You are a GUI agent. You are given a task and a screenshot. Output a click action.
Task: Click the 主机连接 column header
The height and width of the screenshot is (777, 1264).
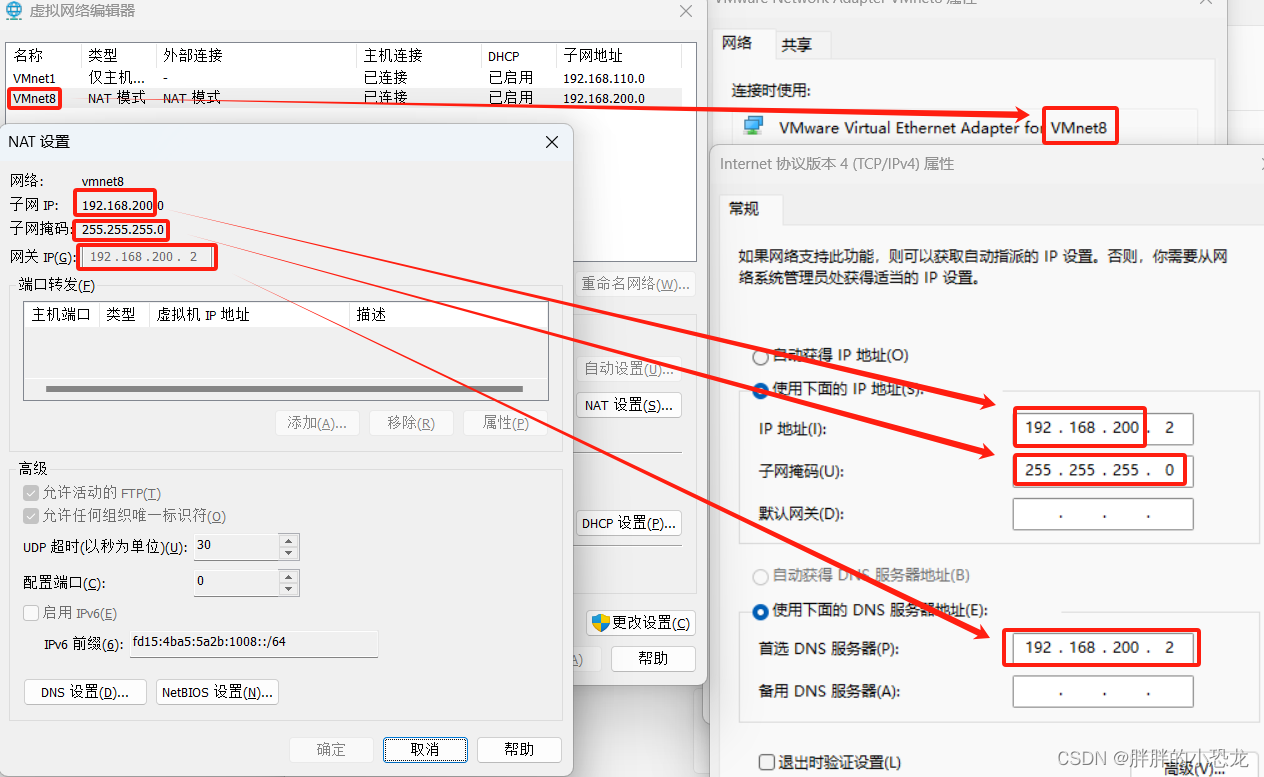418,55
